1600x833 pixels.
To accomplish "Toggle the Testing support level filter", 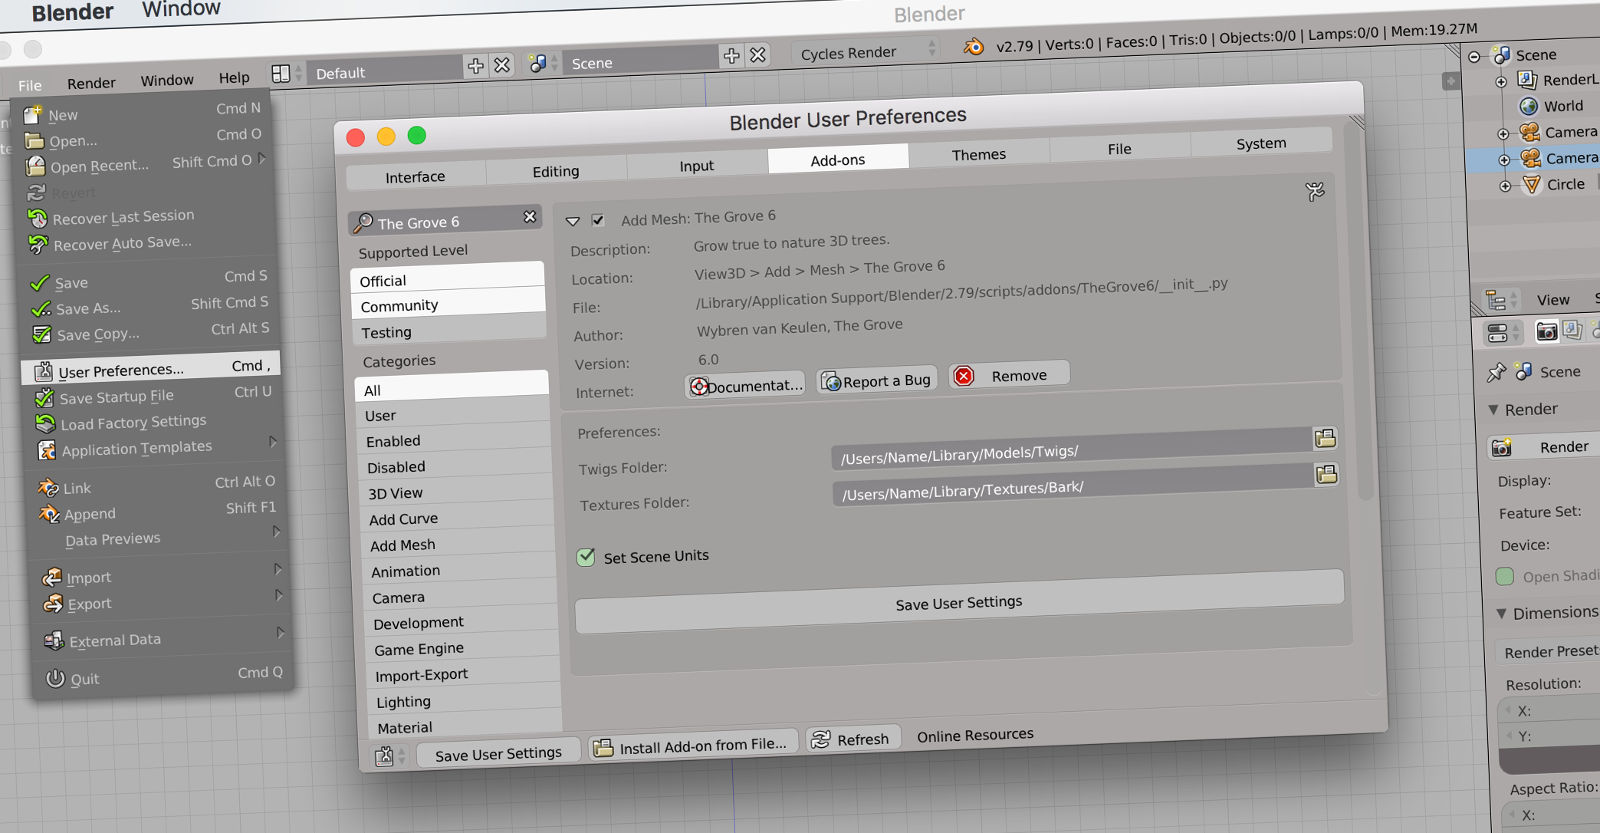I will pyautogui.click(x=449, y=328).
